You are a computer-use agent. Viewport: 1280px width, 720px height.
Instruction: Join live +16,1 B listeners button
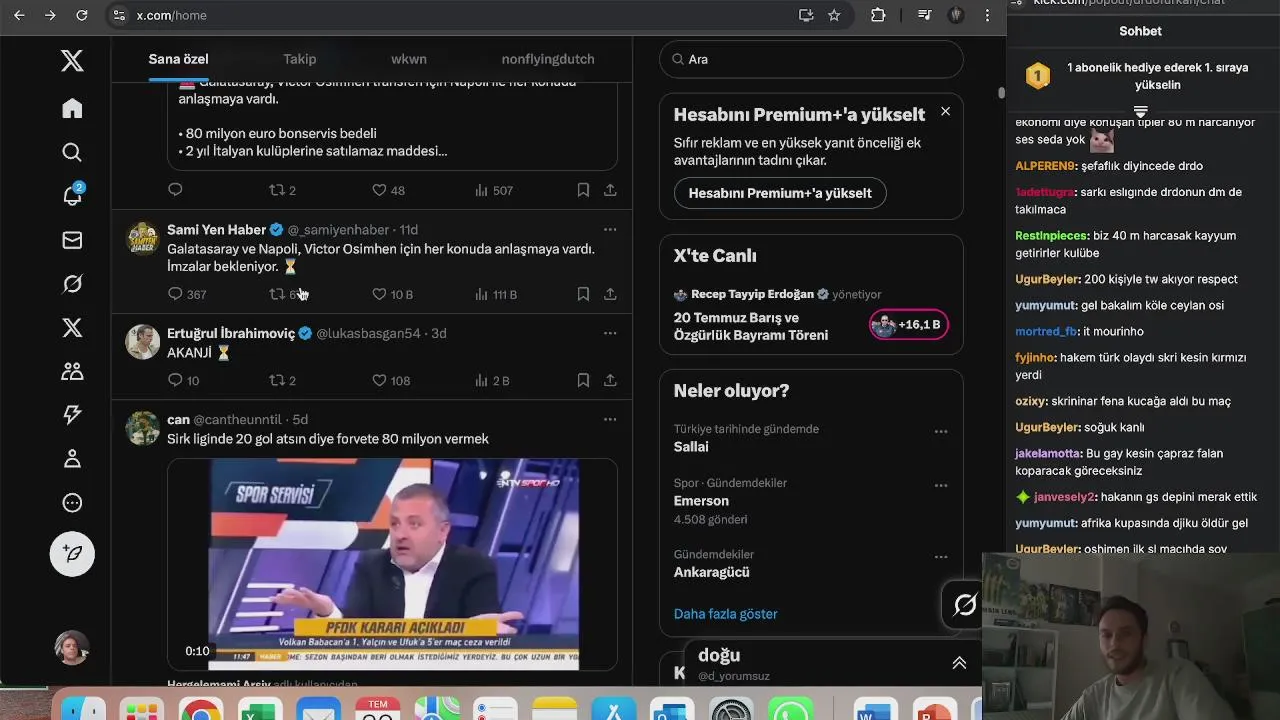coord(909,325)
